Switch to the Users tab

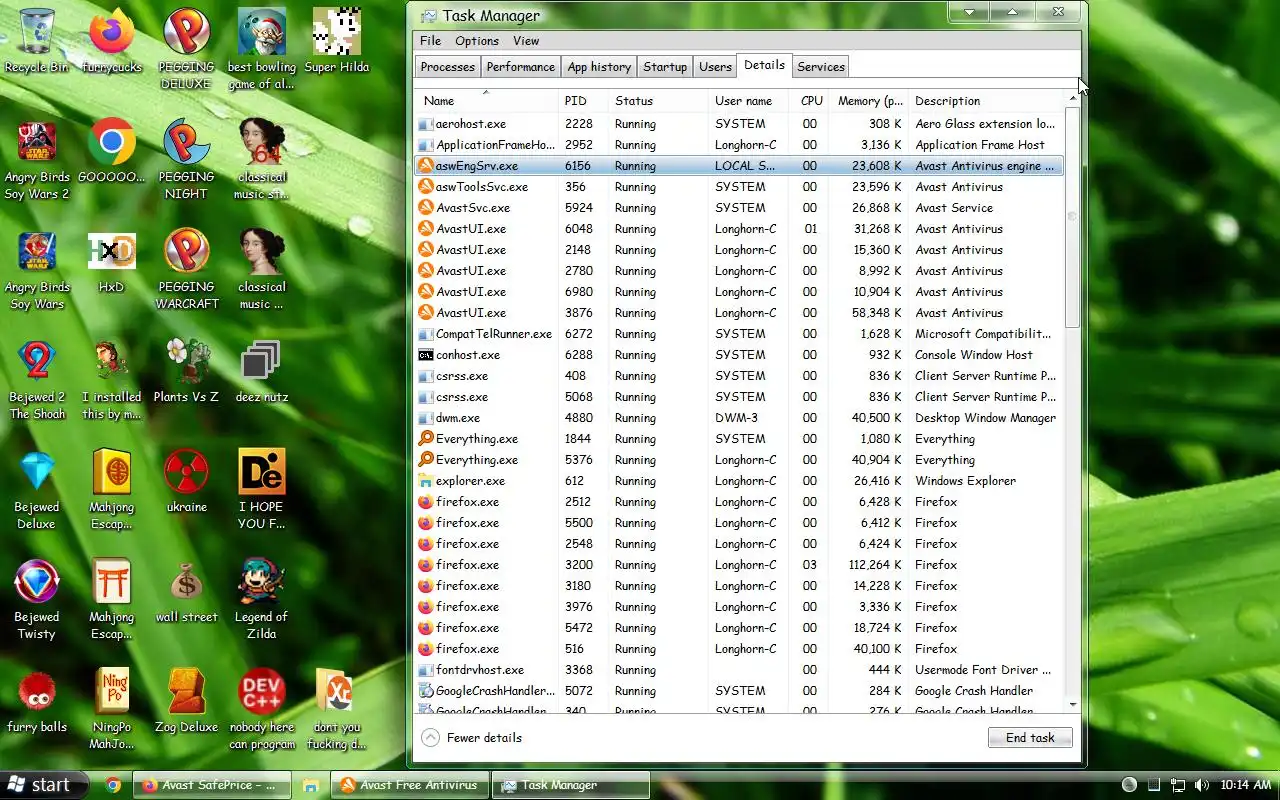pos(715,67)
